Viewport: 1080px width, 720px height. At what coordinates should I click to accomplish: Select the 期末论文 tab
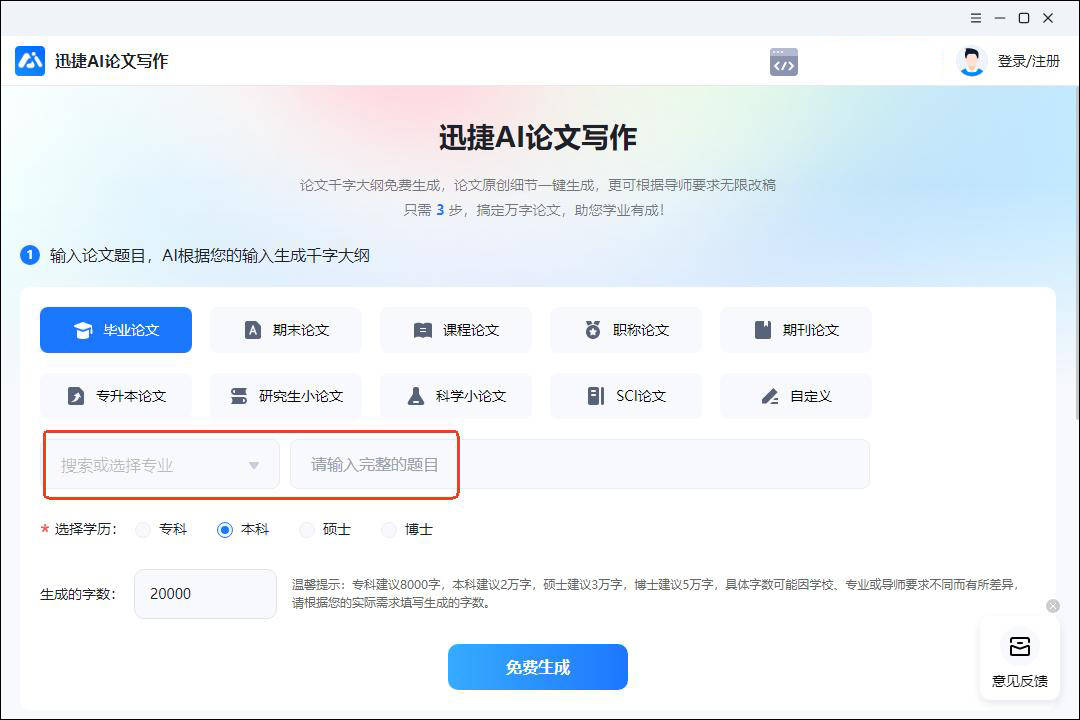coord(286,330)
